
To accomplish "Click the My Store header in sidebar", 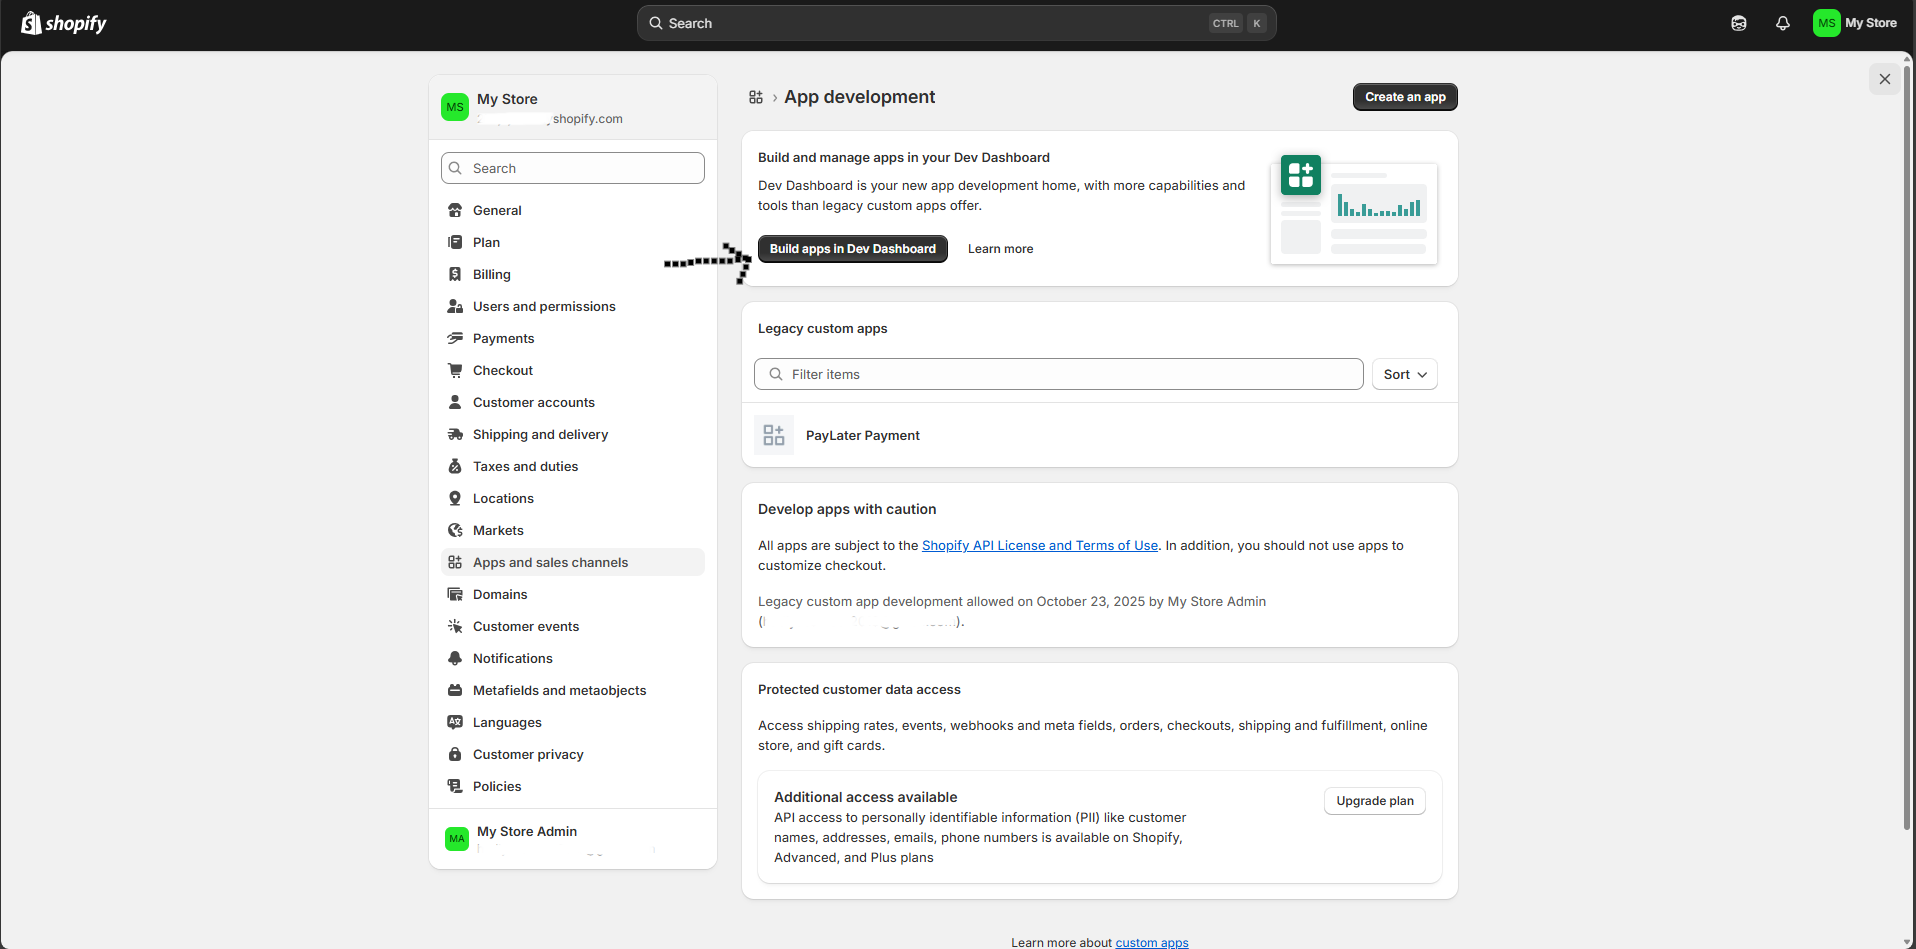I will (x=573, y=107).
